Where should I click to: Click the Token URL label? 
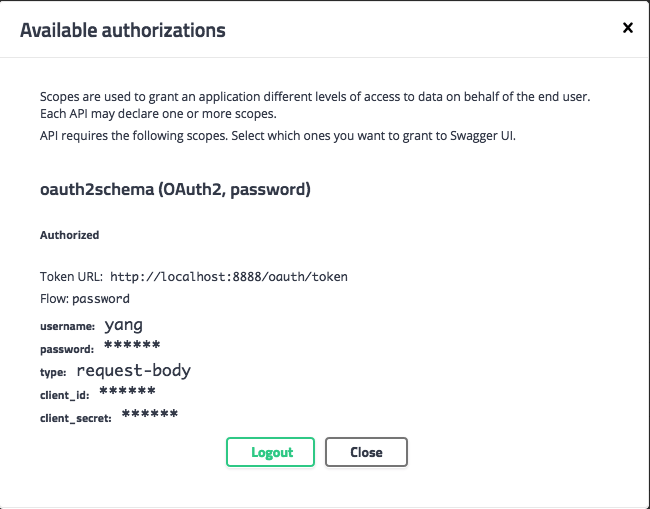[71, 276]
